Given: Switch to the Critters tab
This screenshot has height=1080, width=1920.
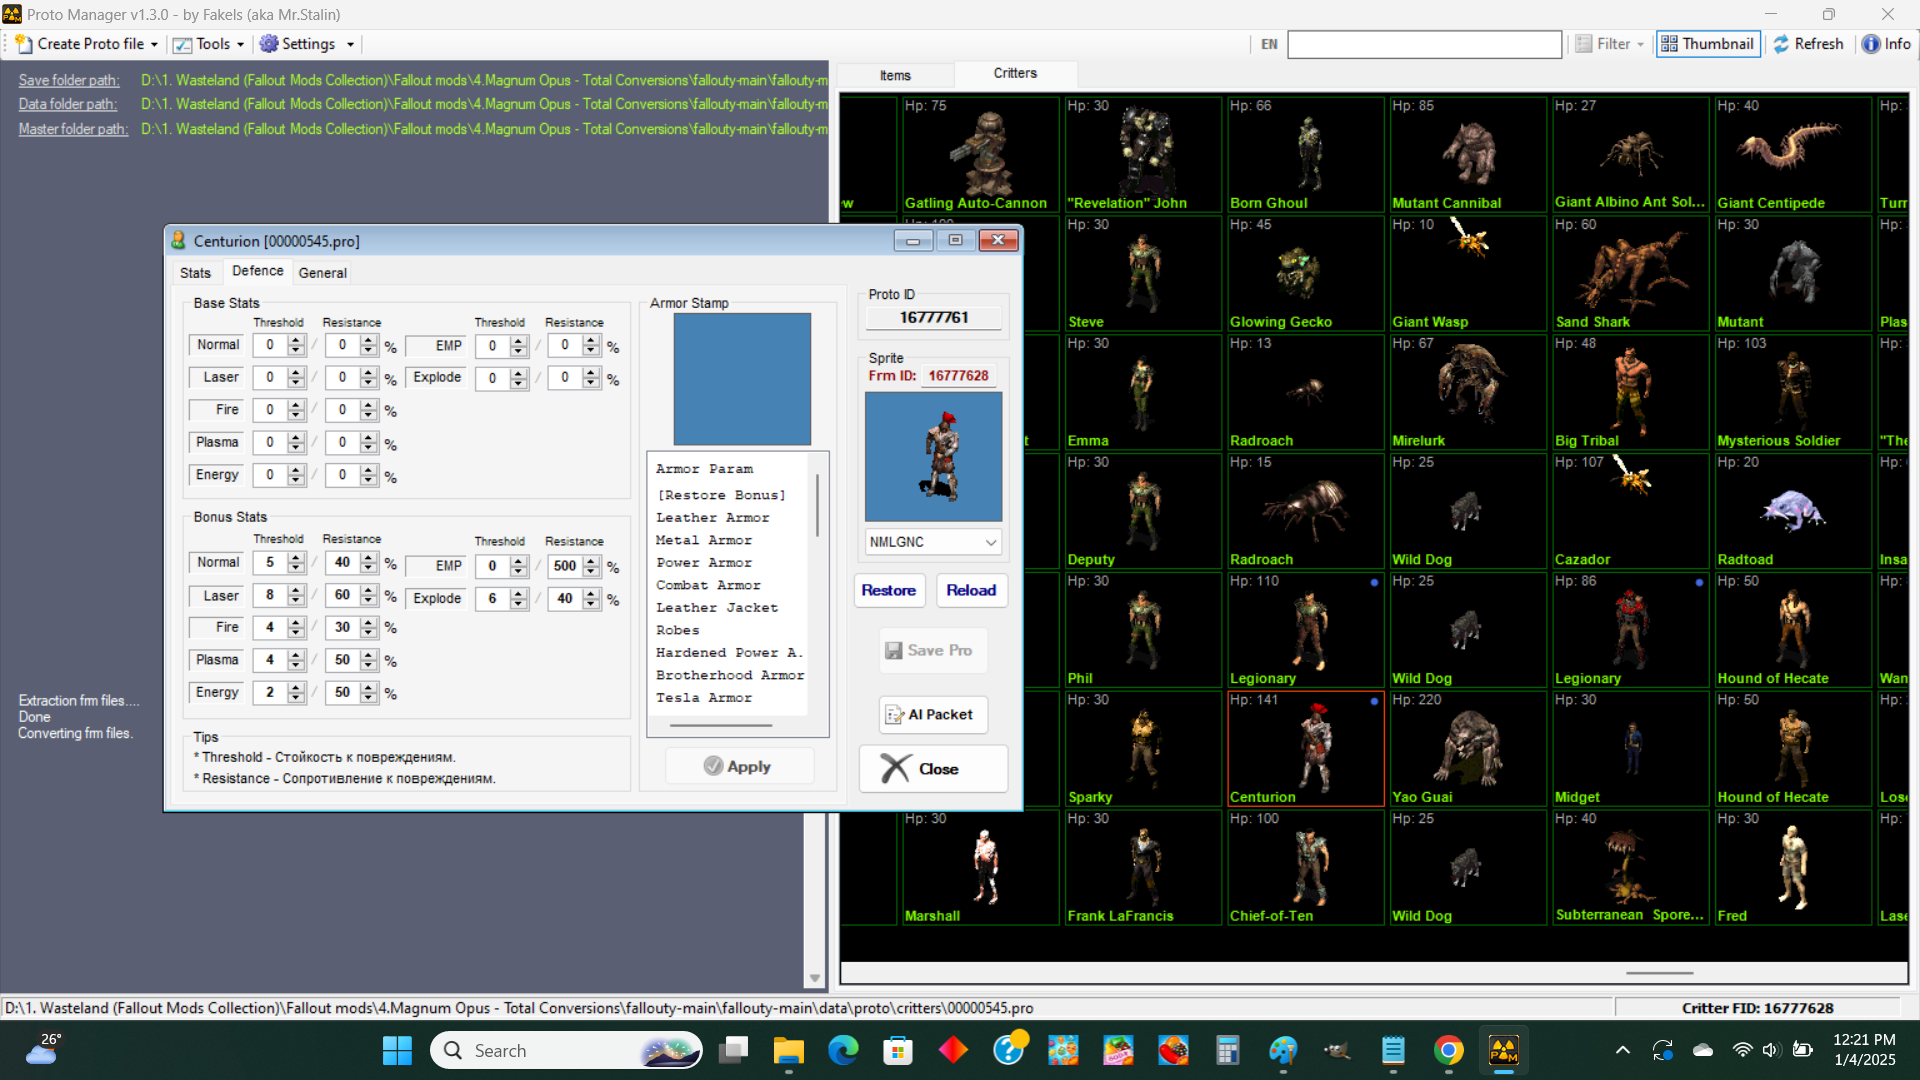Looking at the screenshot, I should [1015, 73].
